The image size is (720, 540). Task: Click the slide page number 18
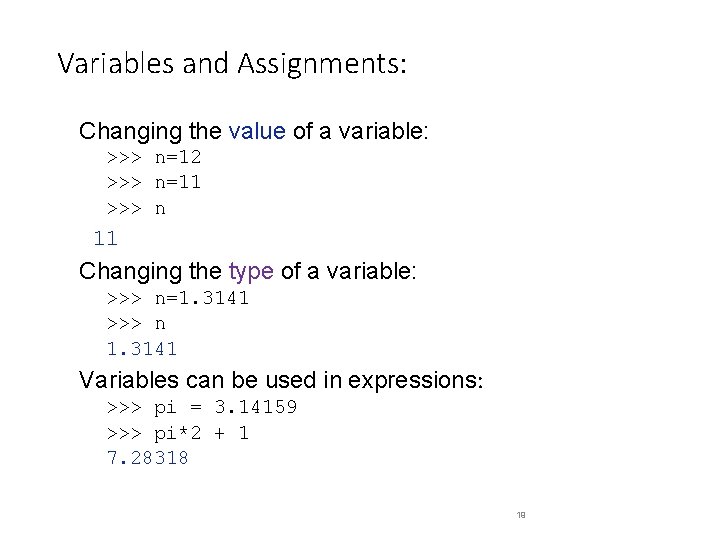521,515
